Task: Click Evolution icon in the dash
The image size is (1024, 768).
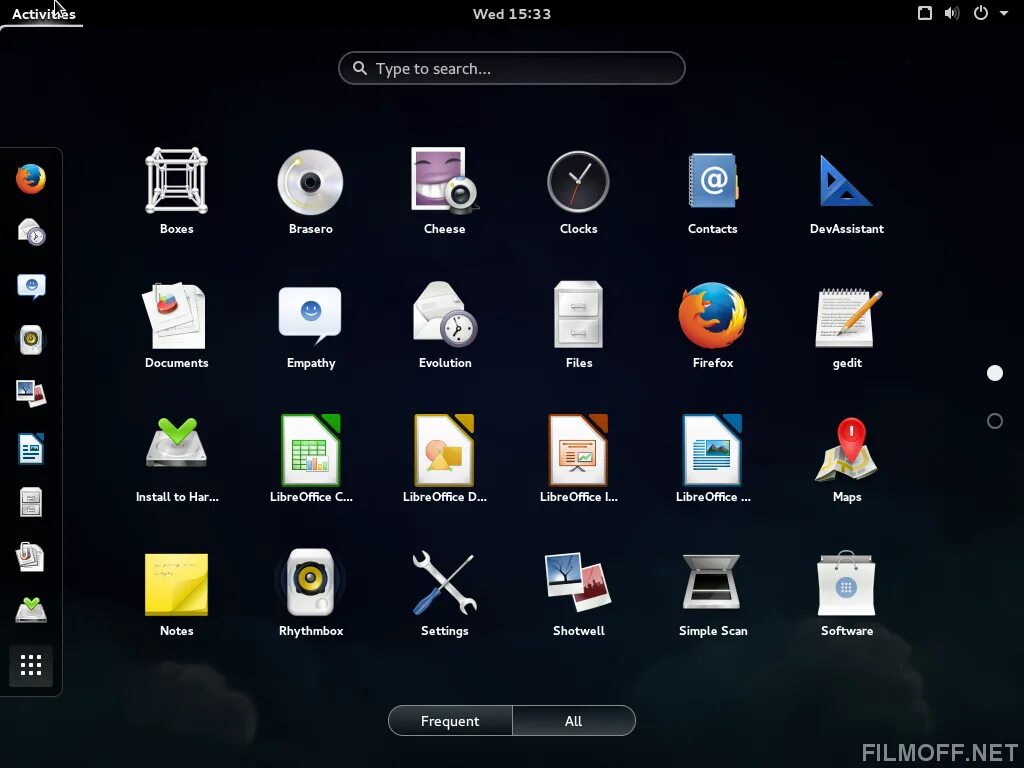Action: pos(31,232)
